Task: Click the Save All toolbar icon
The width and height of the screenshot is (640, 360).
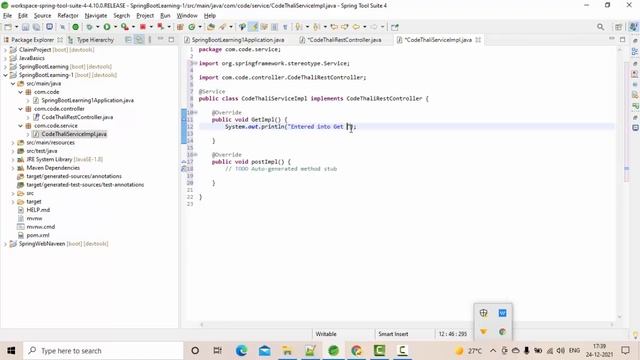Action: click(36, 27)
